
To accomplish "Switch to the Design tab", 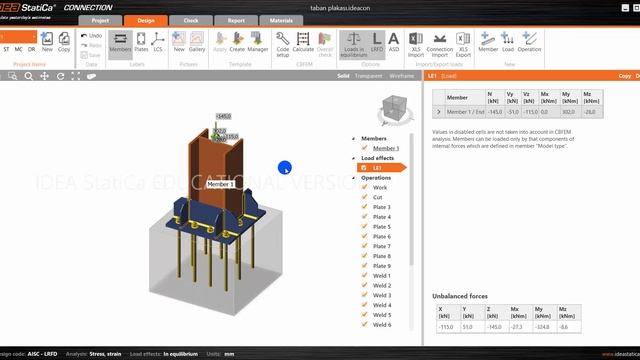I will [146, 20].
